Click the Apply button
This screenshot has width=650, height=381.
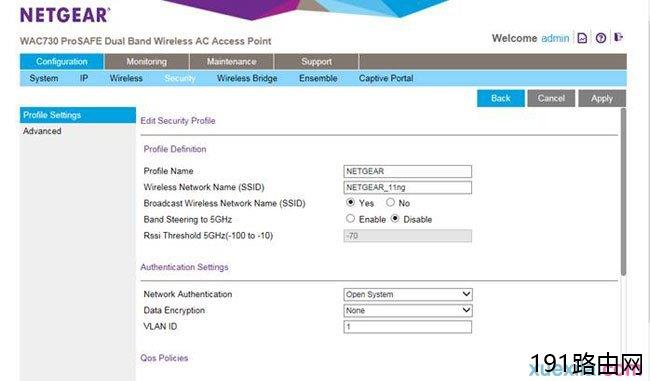pyautogui.click(x=602, y=98)
